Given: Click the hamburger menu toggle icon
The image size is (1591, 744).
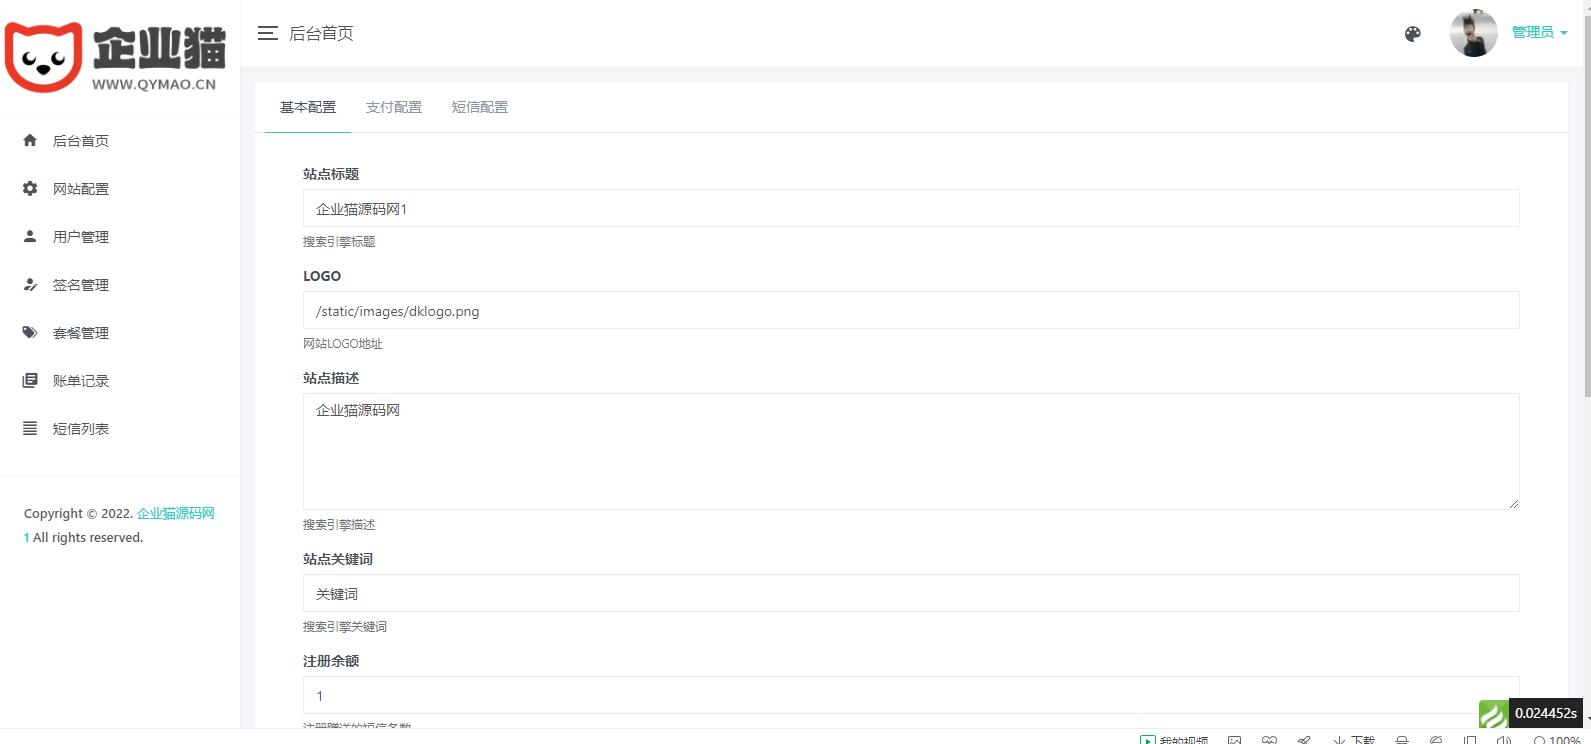Looking at the screenshot, I should pyautogui.click(x=267, y=33).
